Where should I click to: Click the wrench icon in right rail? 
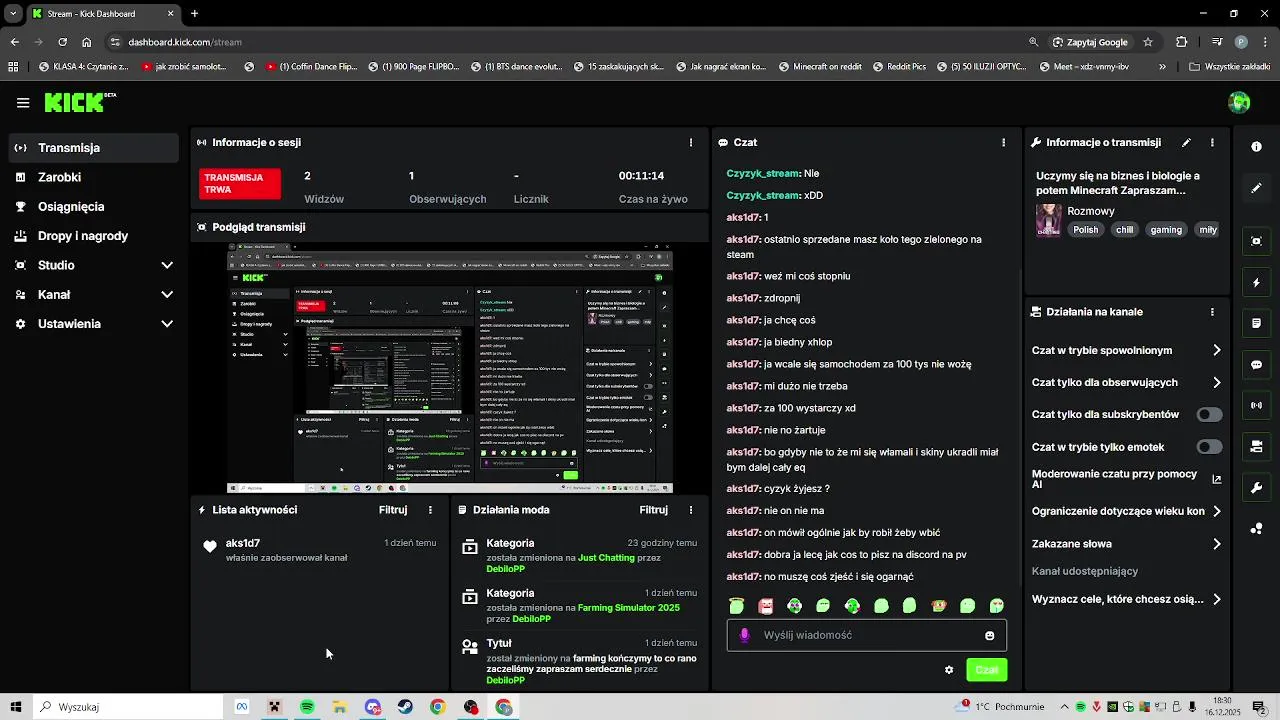click(x=1257, y=488)
